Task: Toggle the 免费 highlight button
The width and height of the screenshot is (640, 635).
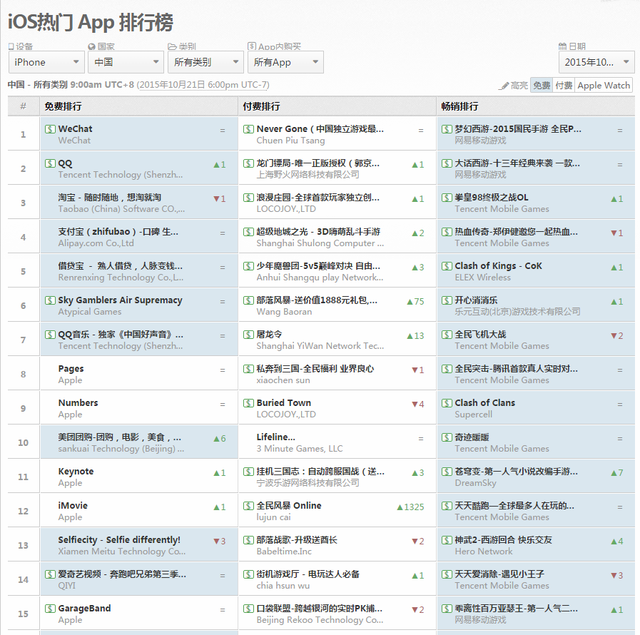Action: pyautogui.click(x=541, y=85)
